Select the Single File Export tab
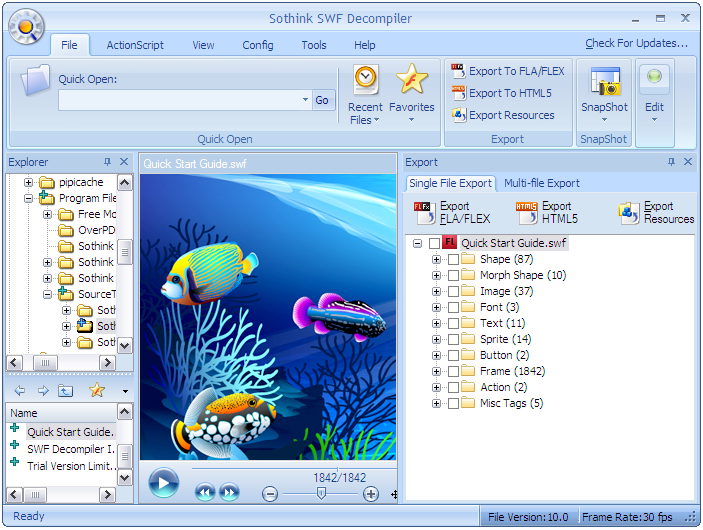 (x=451, y=183)
